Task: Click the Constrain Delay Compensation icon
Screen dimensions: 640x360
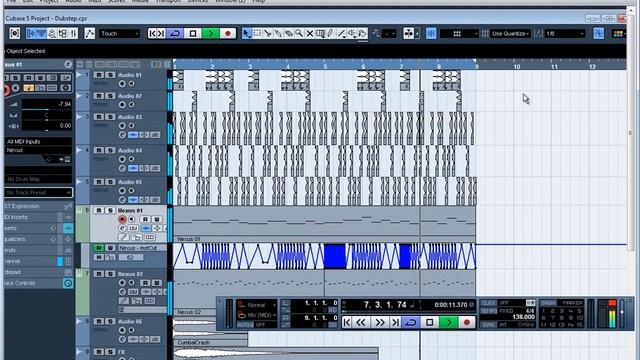Action: coord(15,33)
